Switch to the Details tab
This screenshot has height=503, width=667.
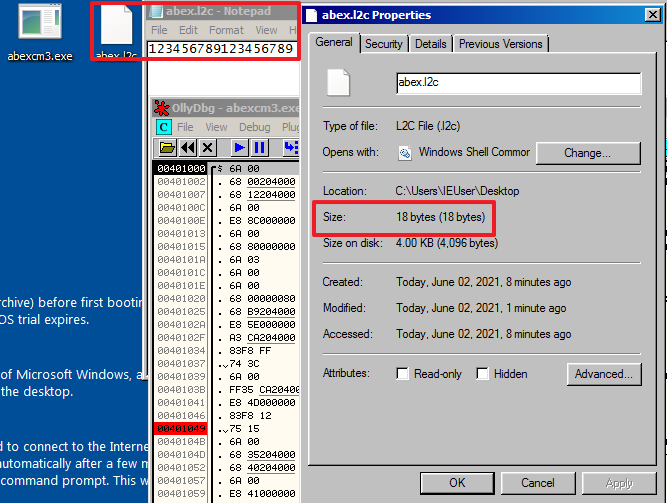pyautogui.click(x=430, y=44)
